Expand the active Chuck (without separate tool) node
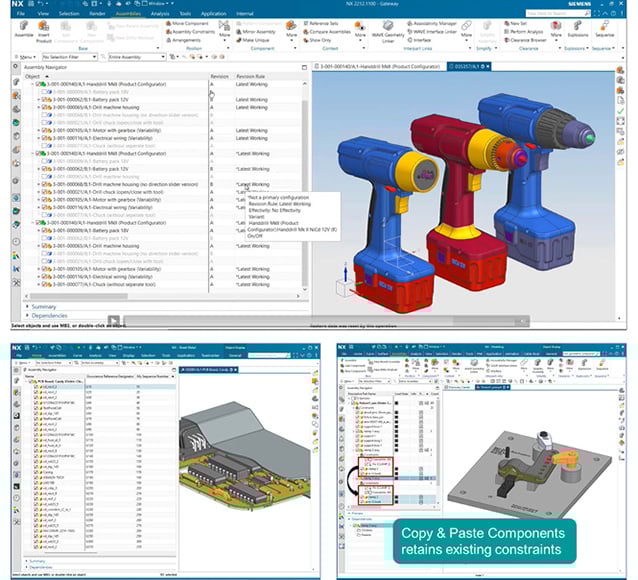Image resolution: width=638 pixels, height=580 pixels. pyautogui.click(x=39, y=285)
